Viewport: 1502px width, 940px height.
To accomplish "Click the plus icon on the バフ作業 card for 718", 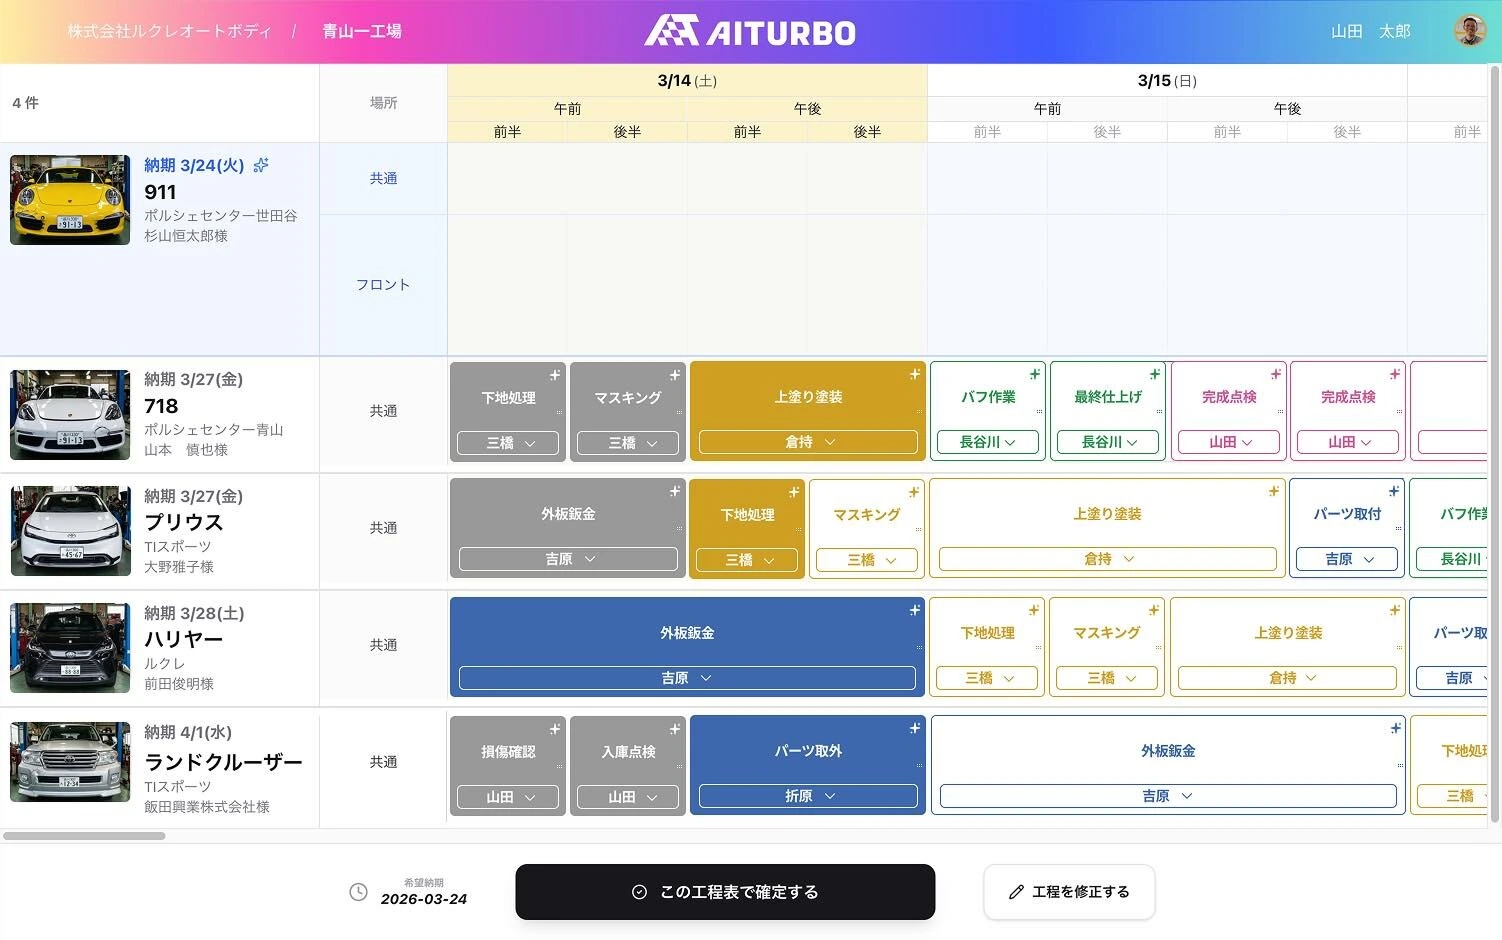I will (x=1035, y=374).
